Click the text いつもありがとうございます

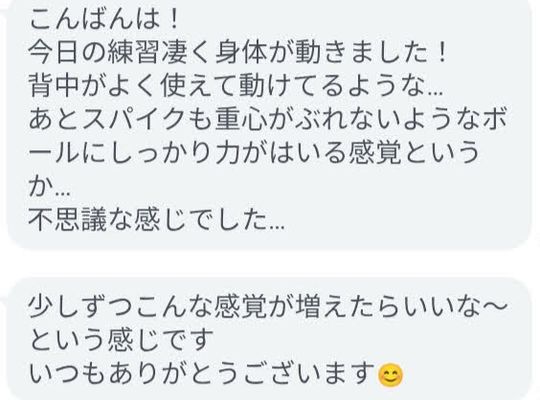pyautogui.click(x=201, y=374)
